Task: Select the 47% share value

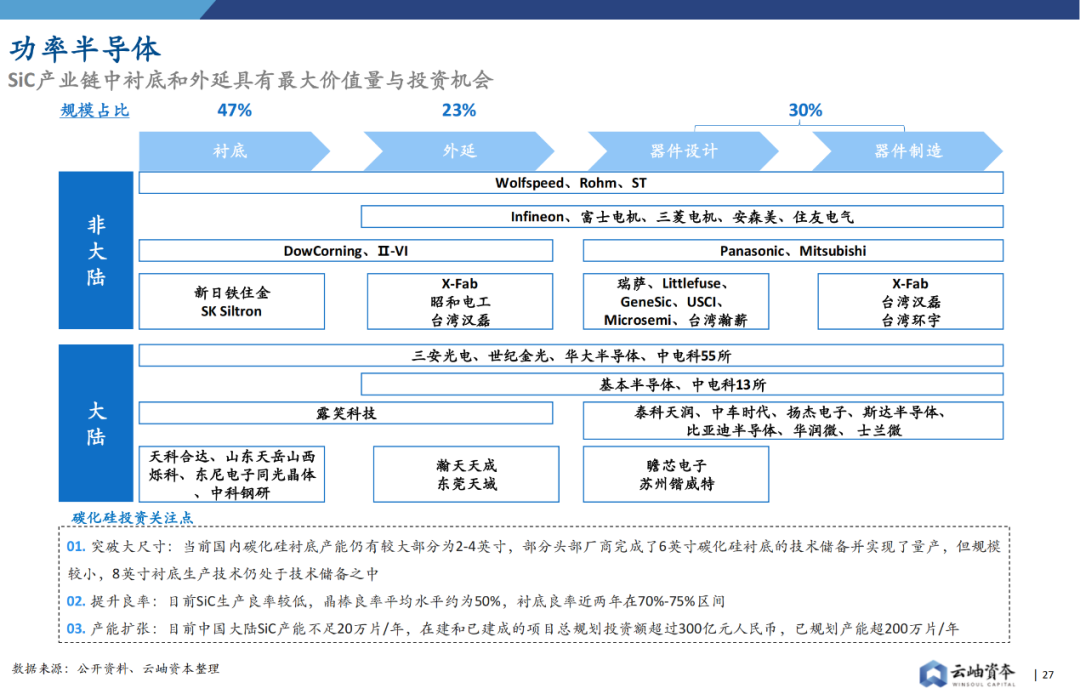Action: tap(234, 110)
